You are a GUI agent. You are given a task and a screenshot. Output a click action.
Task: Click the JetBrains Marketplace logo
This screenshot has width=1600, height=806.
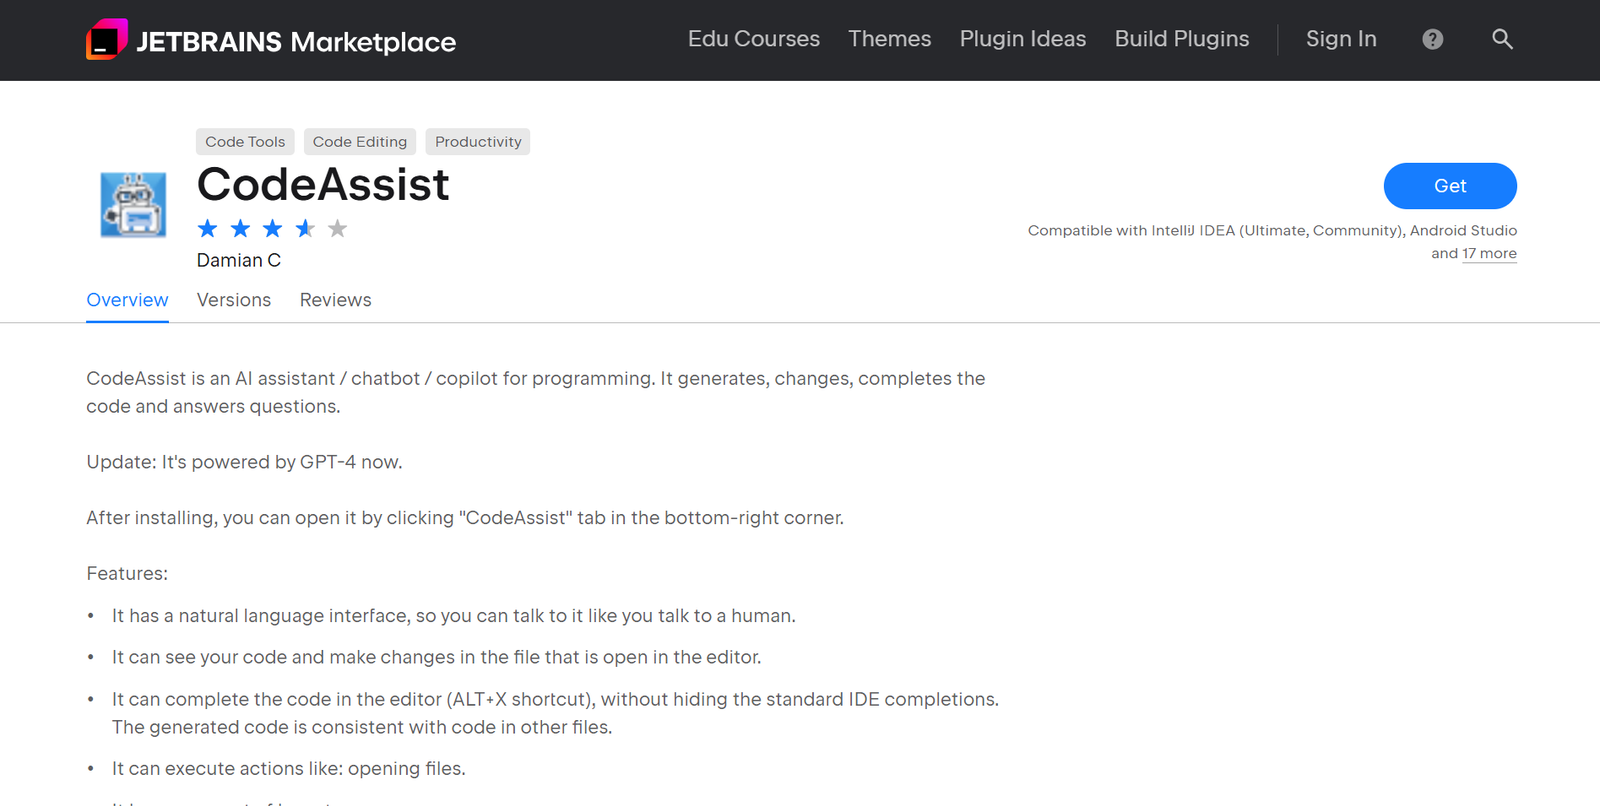pos(271,41)
